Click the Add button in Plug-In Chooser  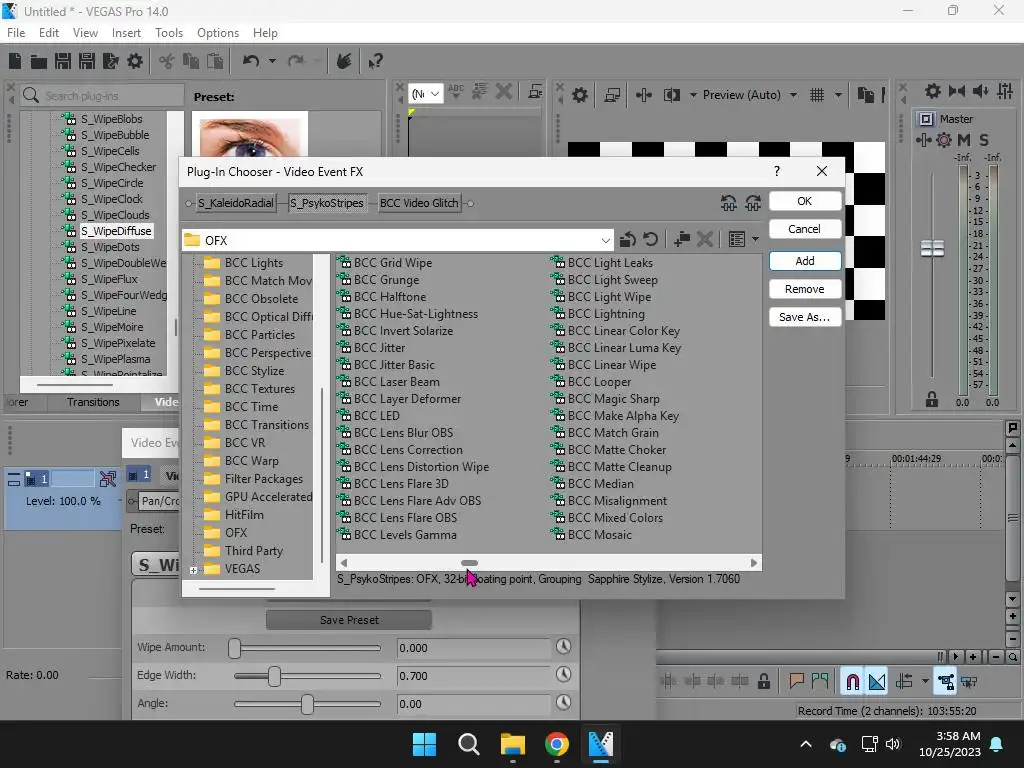(x=805, y=261)
